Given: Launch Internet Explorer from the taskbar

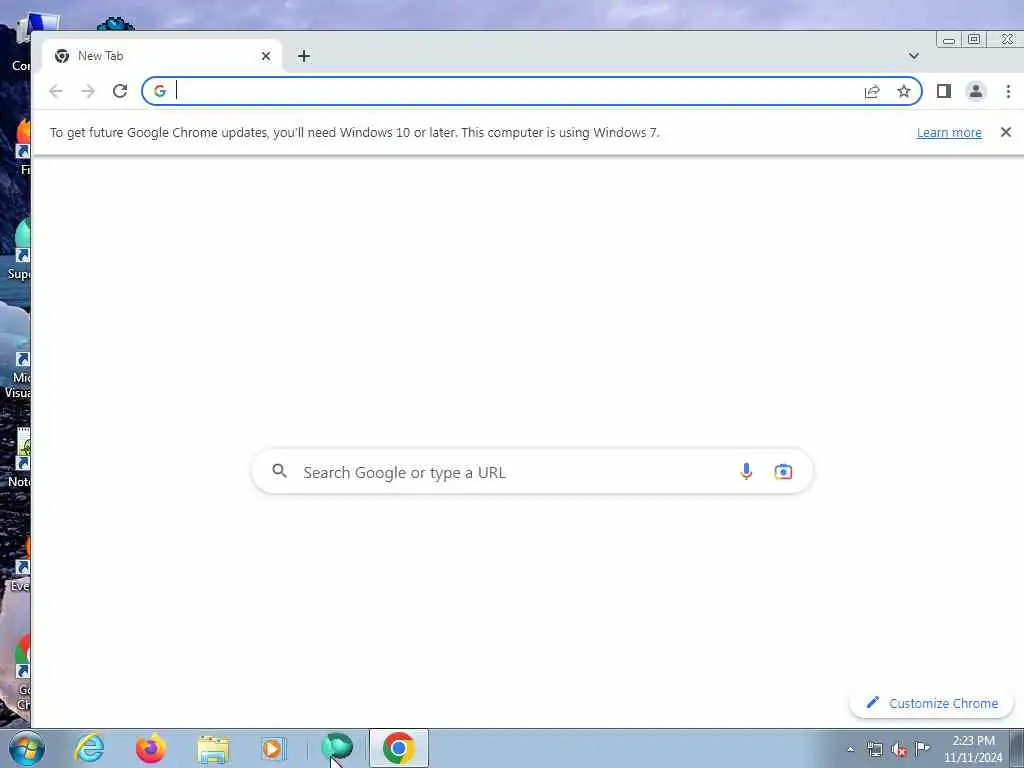Looking at the screenshot, I should click(89, 748).
